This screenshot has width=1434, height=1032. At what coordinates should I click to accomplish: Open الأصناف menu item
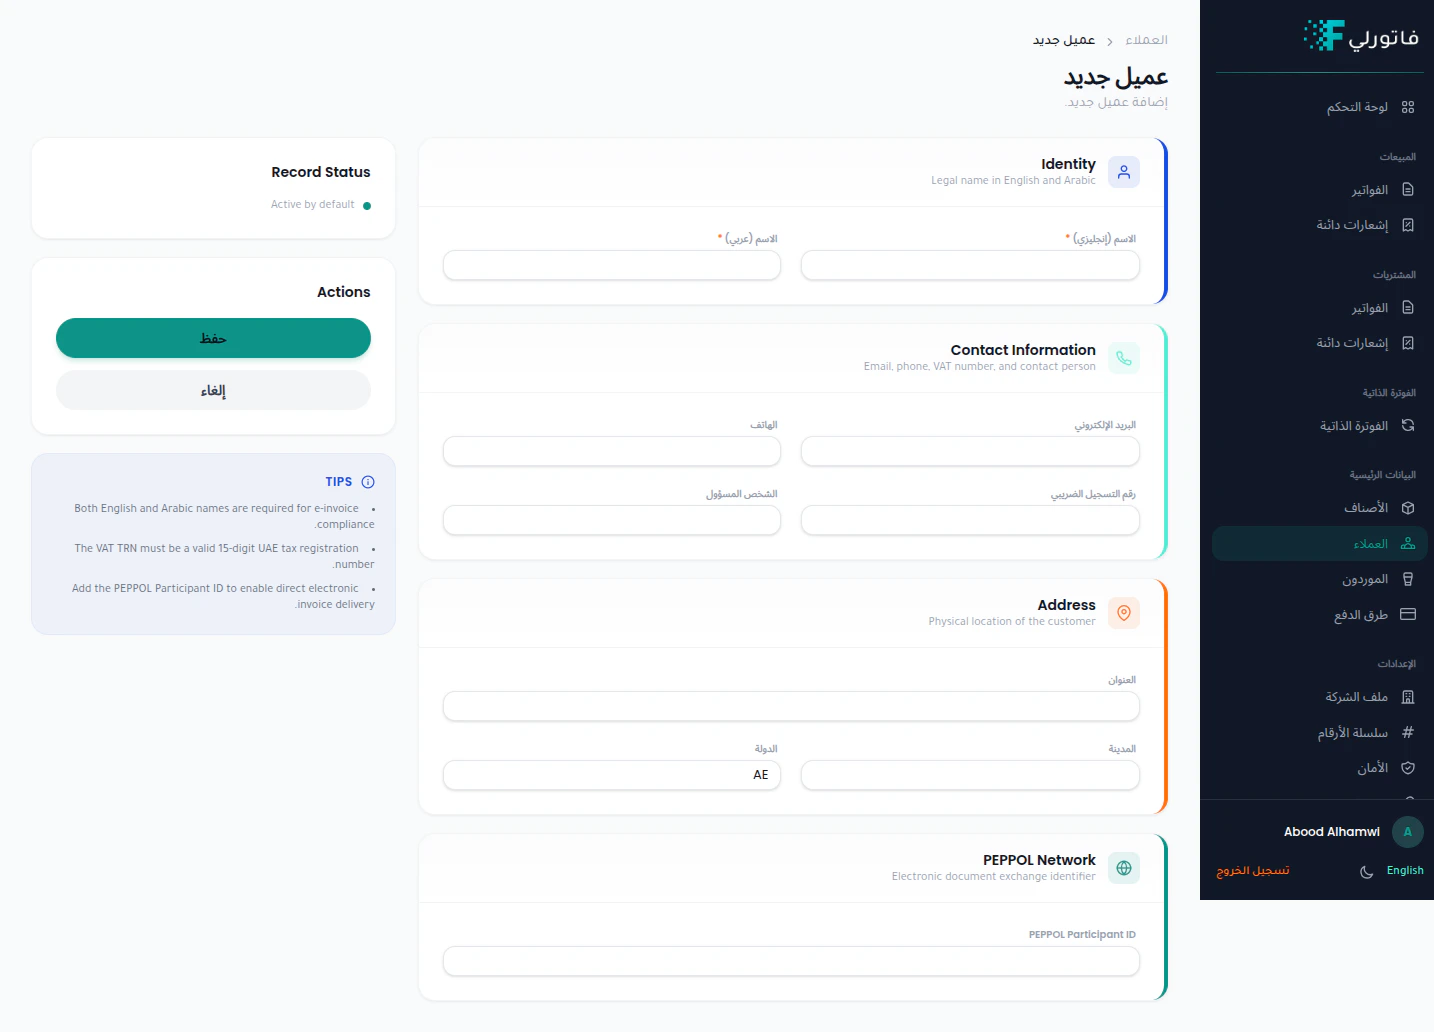(x=1320, y=508)
